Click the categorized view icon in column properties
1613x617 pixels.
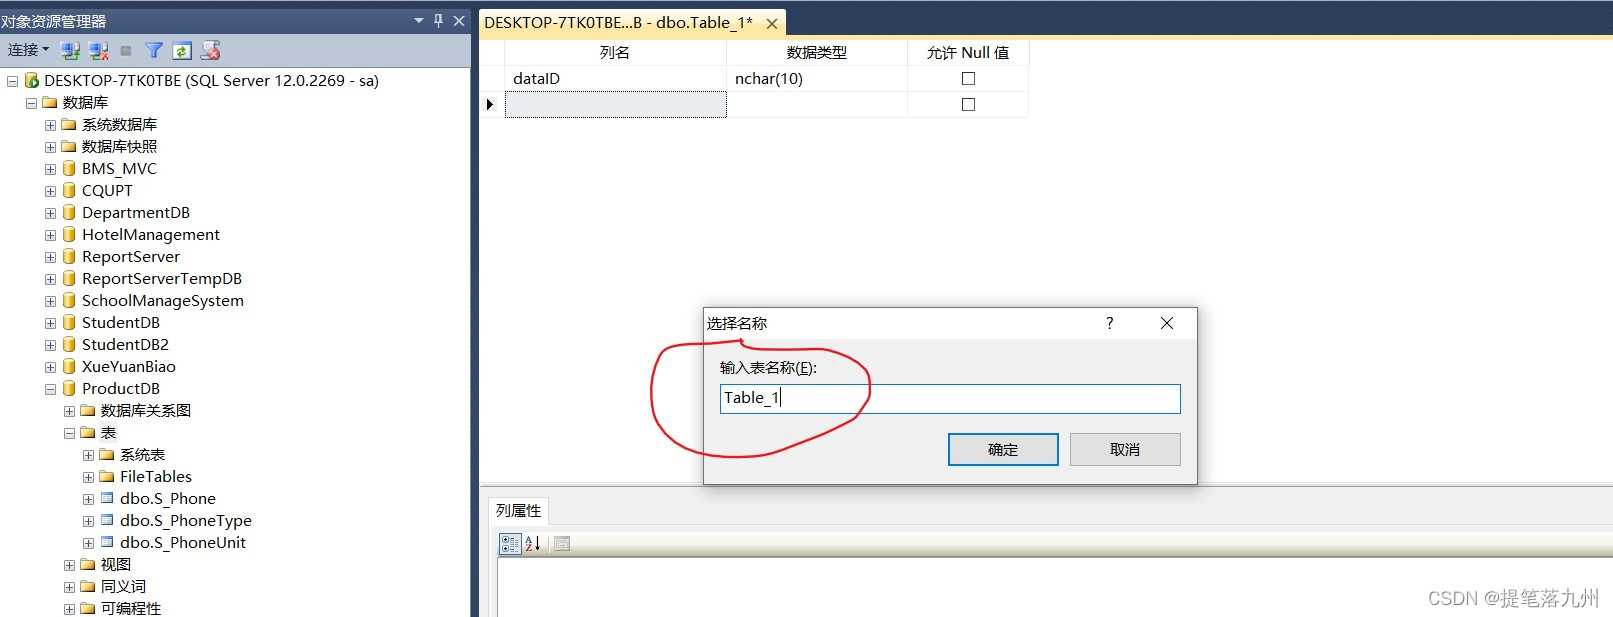pyautogui.click(x=510, y=543)
